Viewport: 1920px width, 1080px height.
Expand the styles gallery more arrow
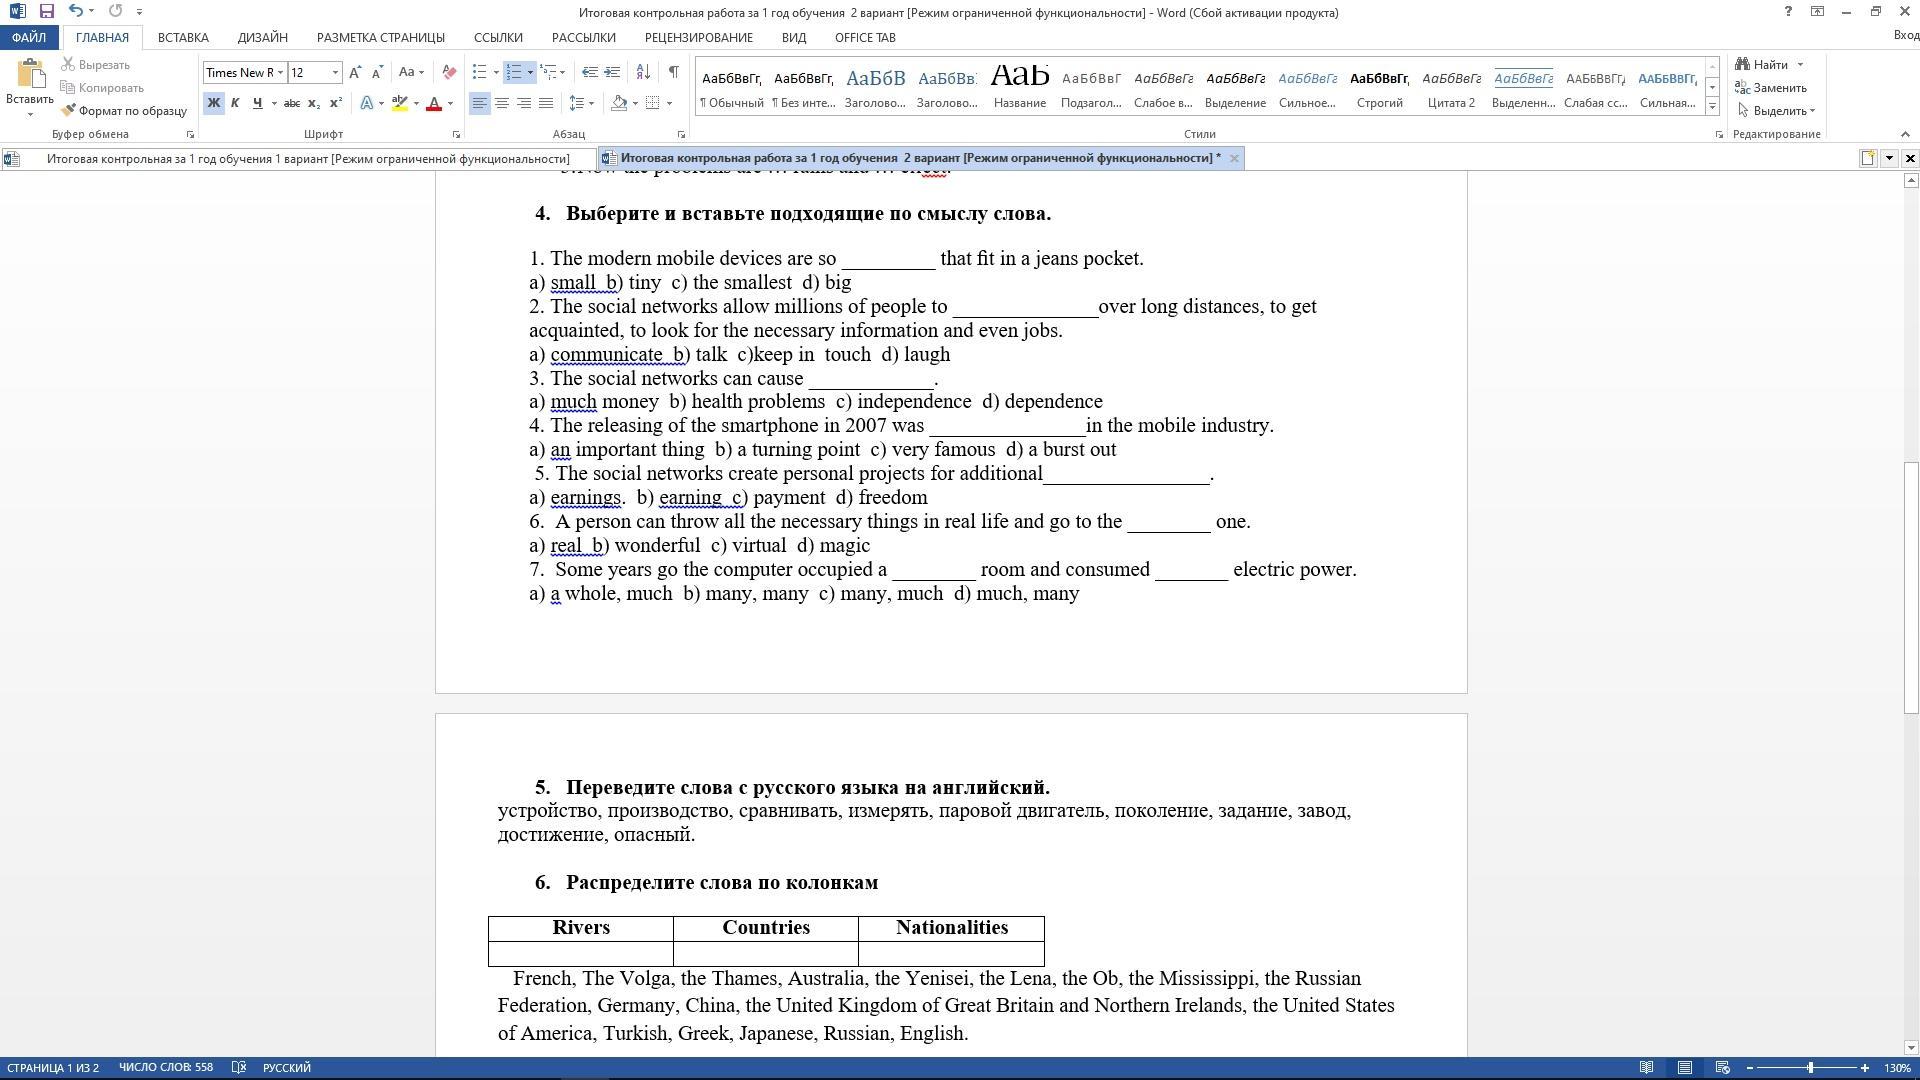pyautogui.click(x=1712, y=106)
